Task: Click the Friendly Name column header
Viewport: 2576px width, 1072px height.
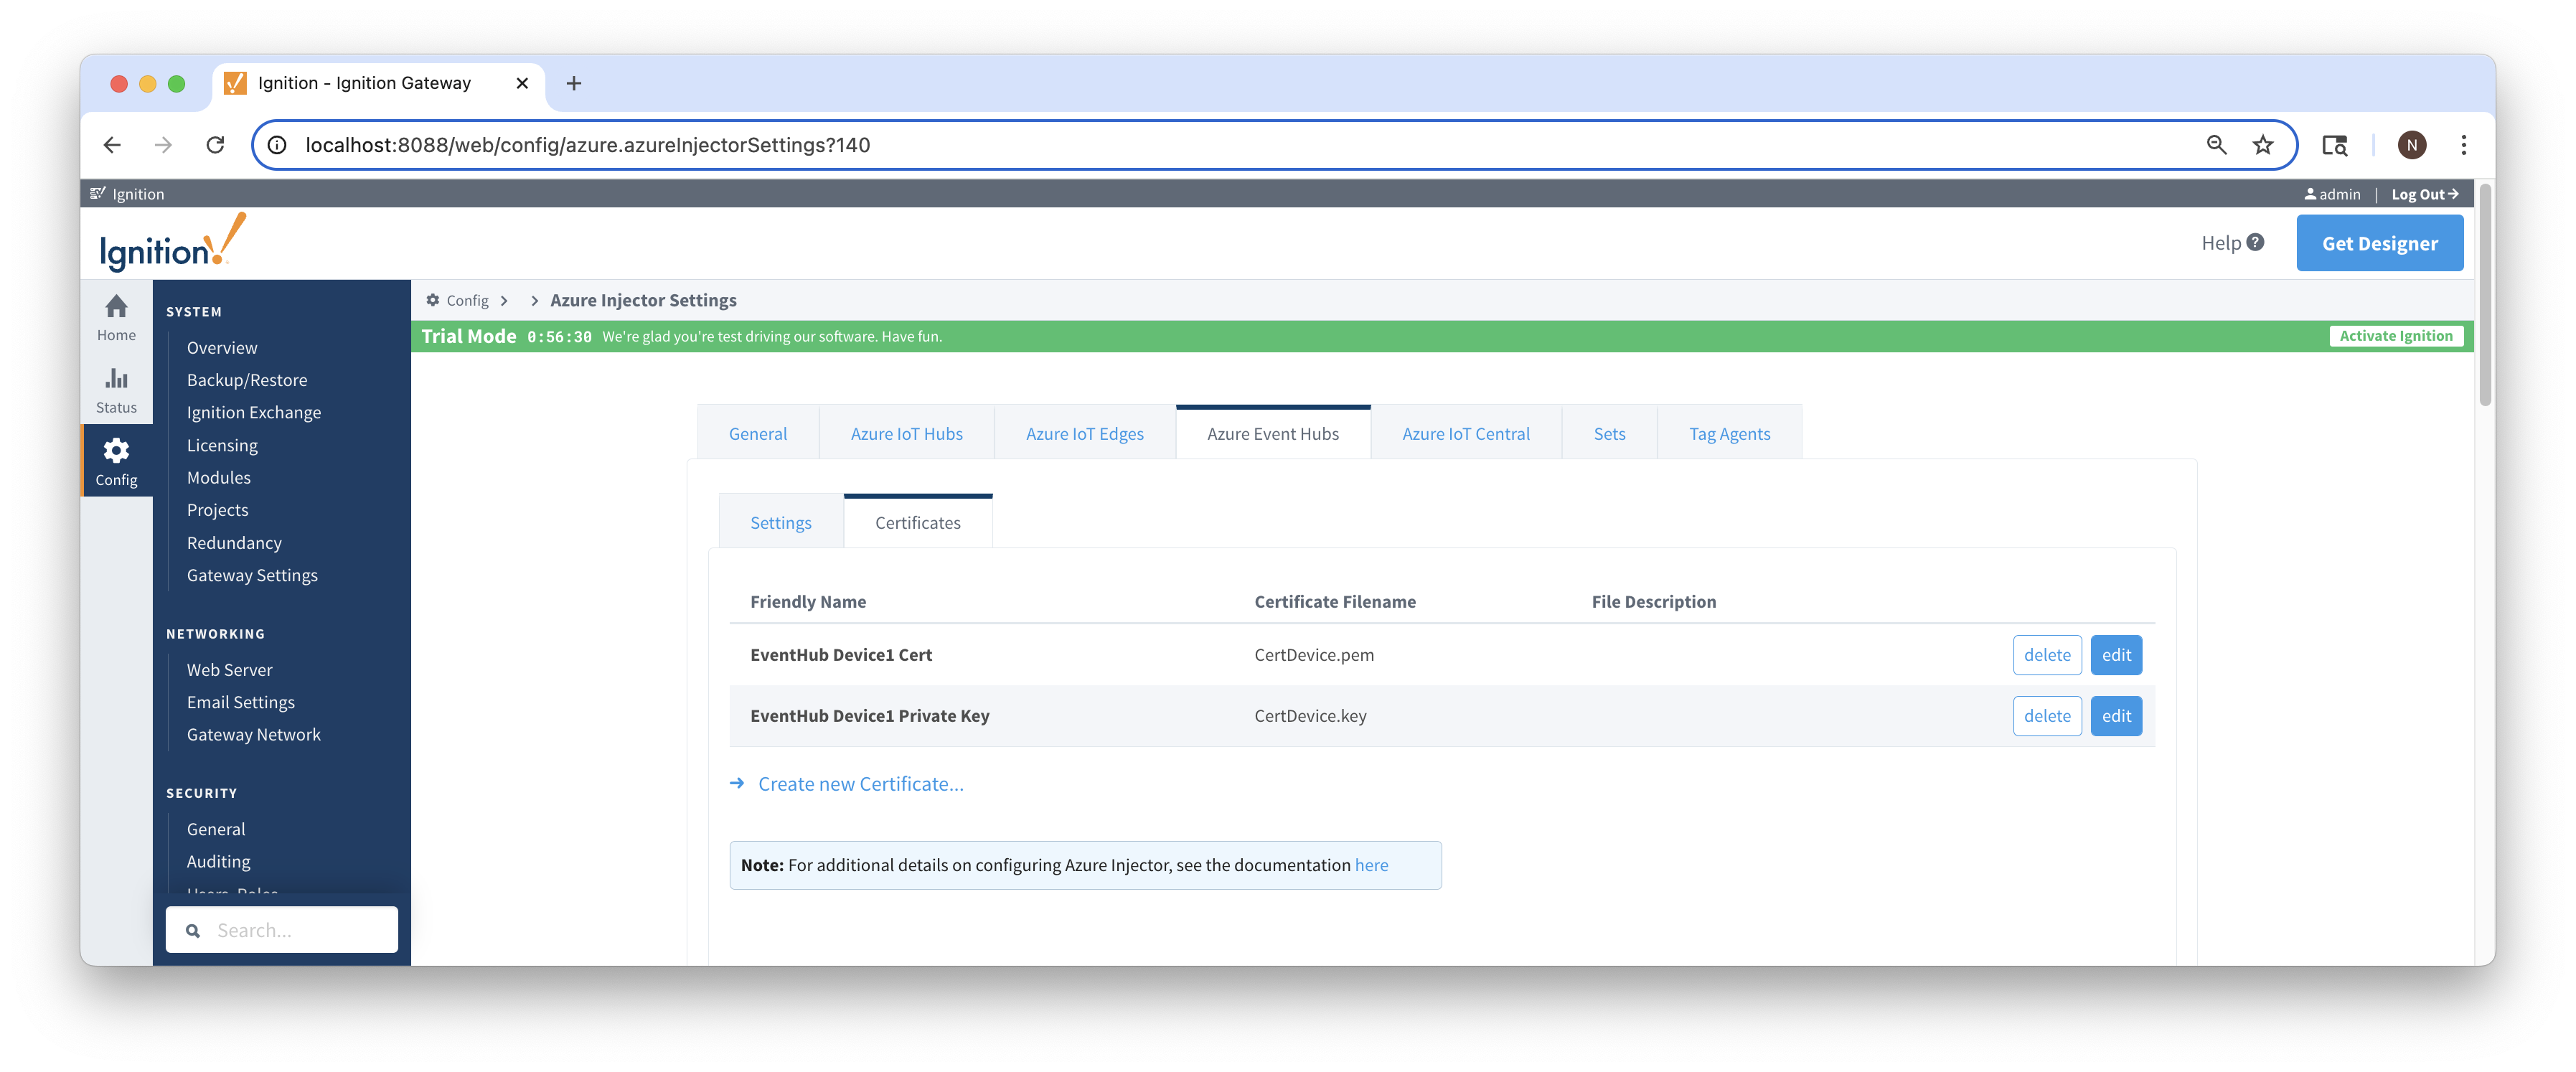Action: [808, 601]
